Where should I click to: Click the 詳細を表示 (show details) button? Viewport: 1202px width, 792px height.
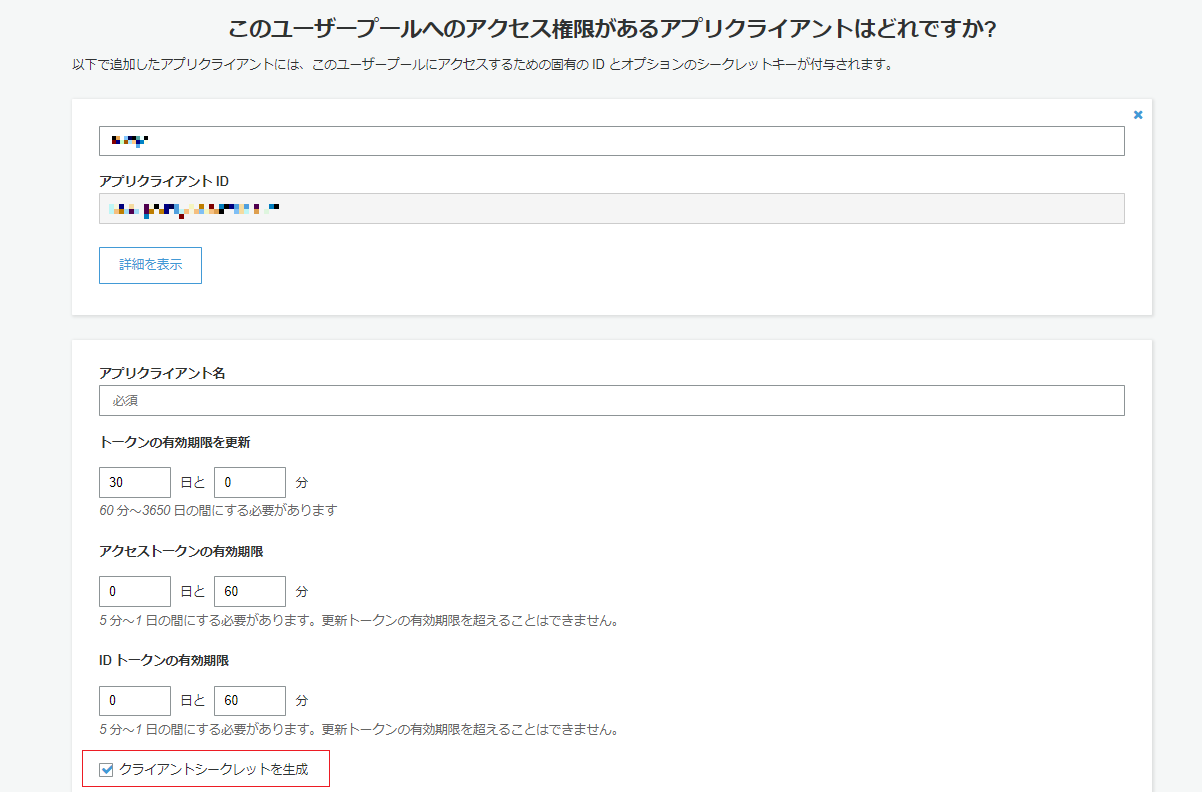pos(149,264)
